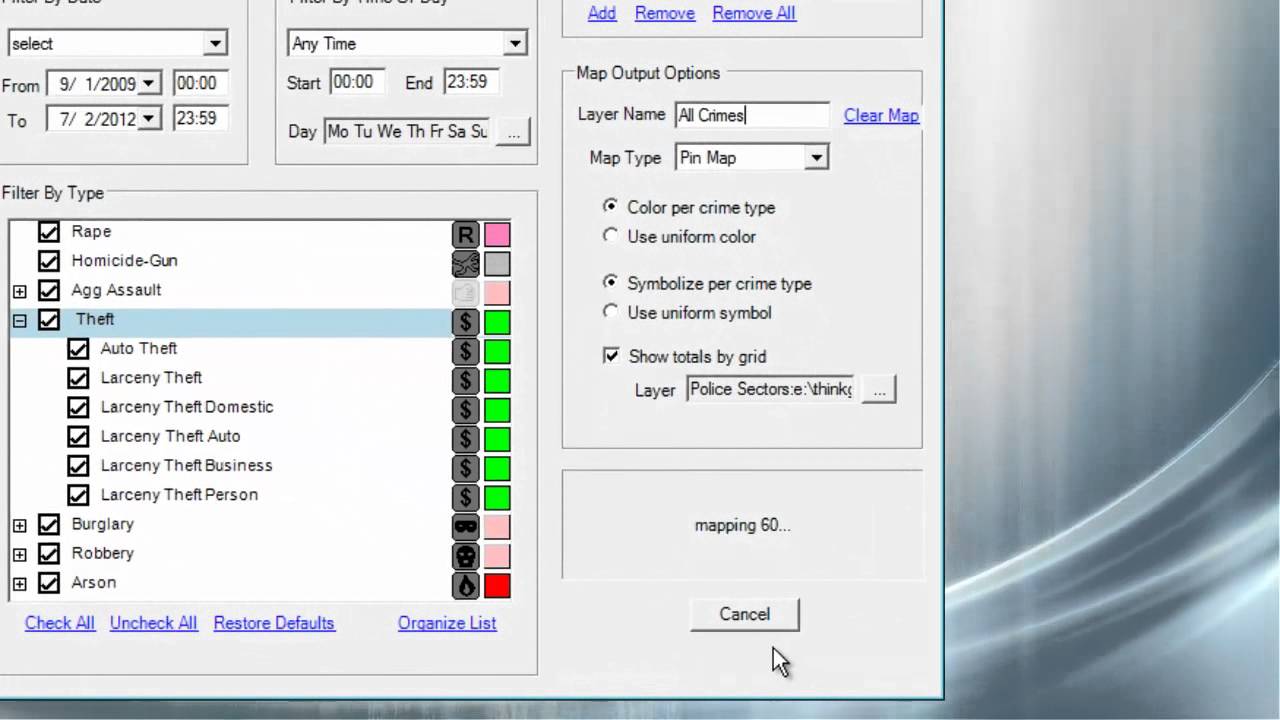The height and width of the screenshot is (720, 1280).
Task: Open the To date picker arrow
Action: (148, 119)
